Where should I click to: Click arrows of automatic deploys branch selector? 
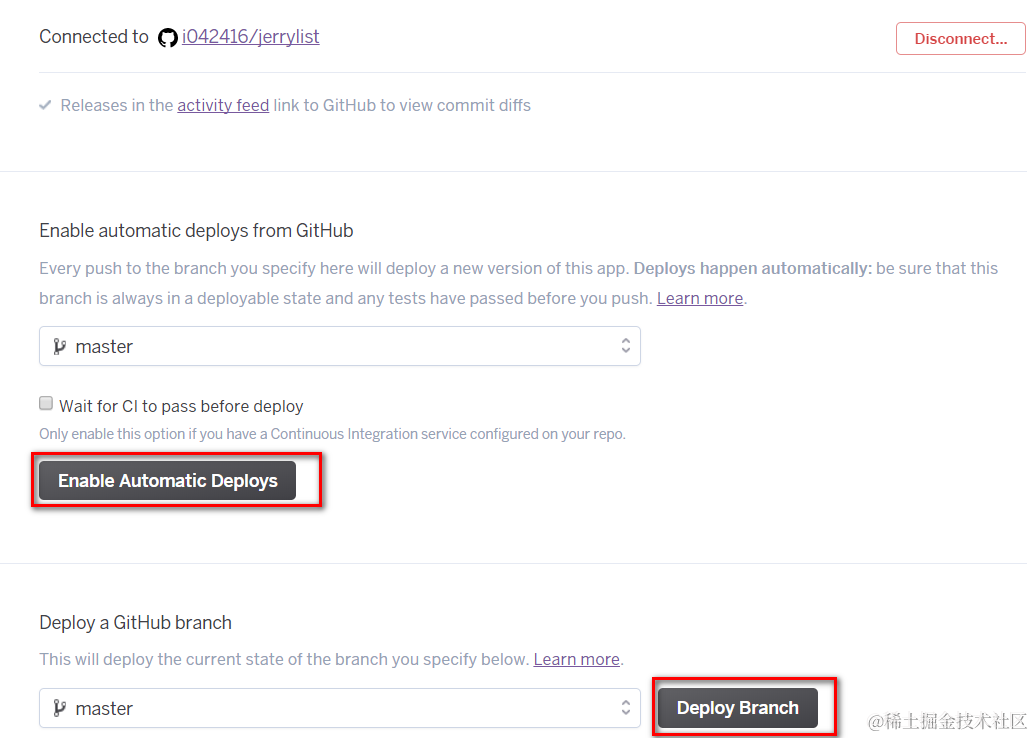tap(625, 346)
